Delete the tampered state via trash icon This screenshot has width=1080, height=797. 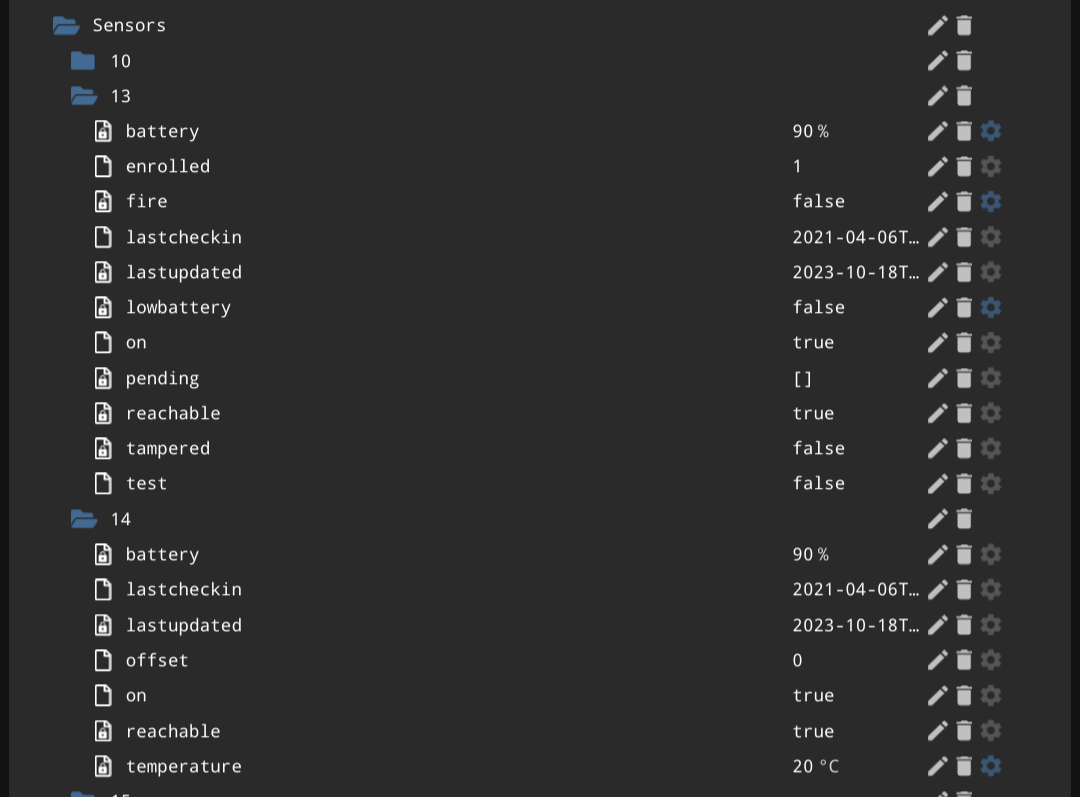[964, 448]
